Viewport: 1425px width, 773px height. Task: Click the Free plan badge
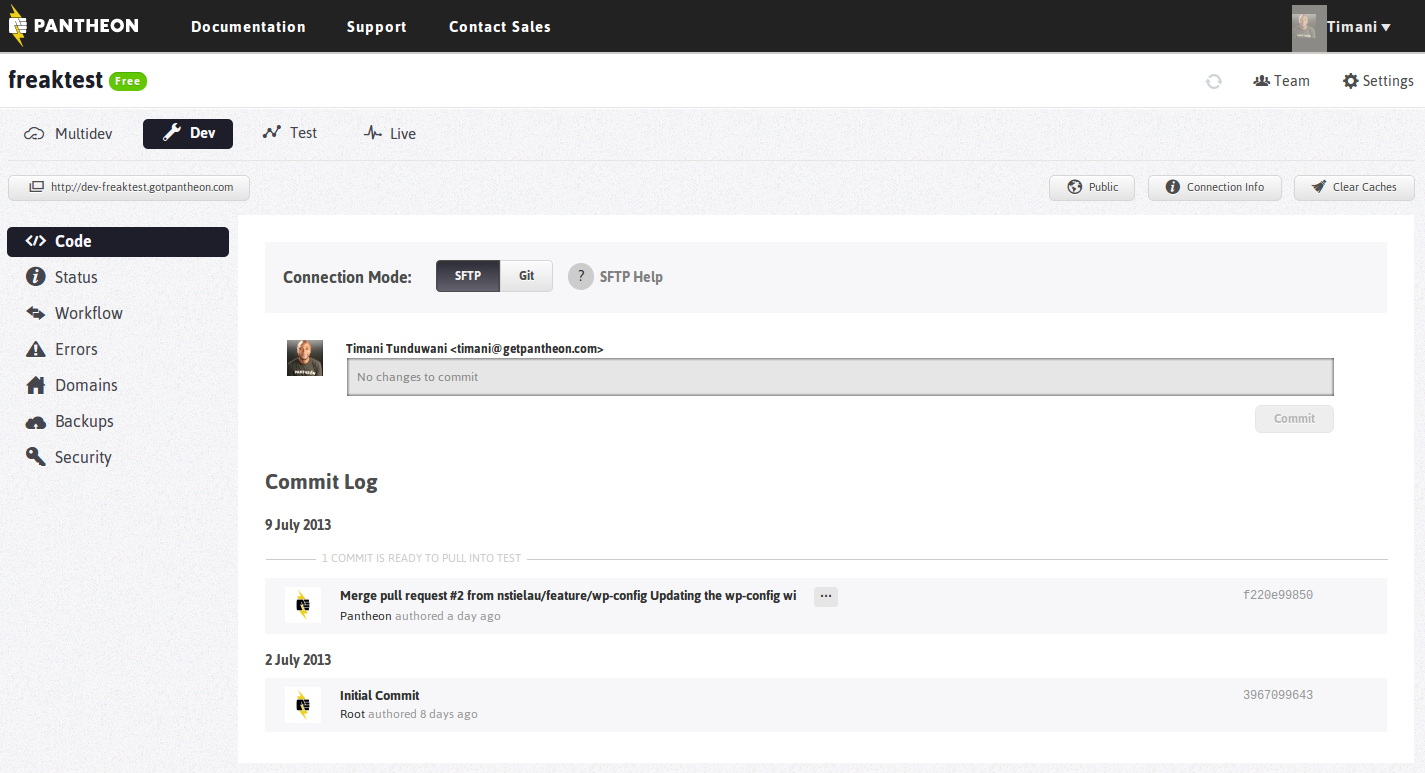point(128,81)
